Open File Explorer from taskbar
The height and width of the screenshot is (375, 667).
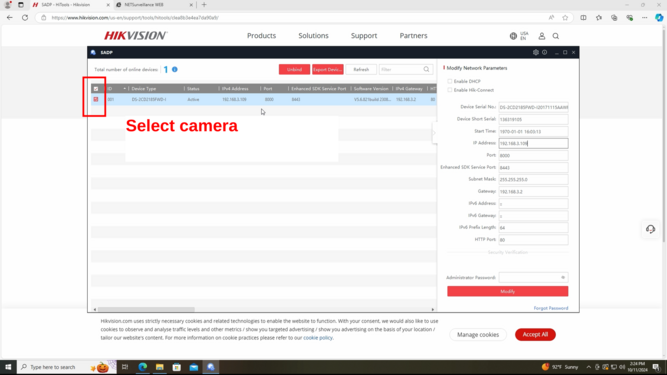click(160, 367)
